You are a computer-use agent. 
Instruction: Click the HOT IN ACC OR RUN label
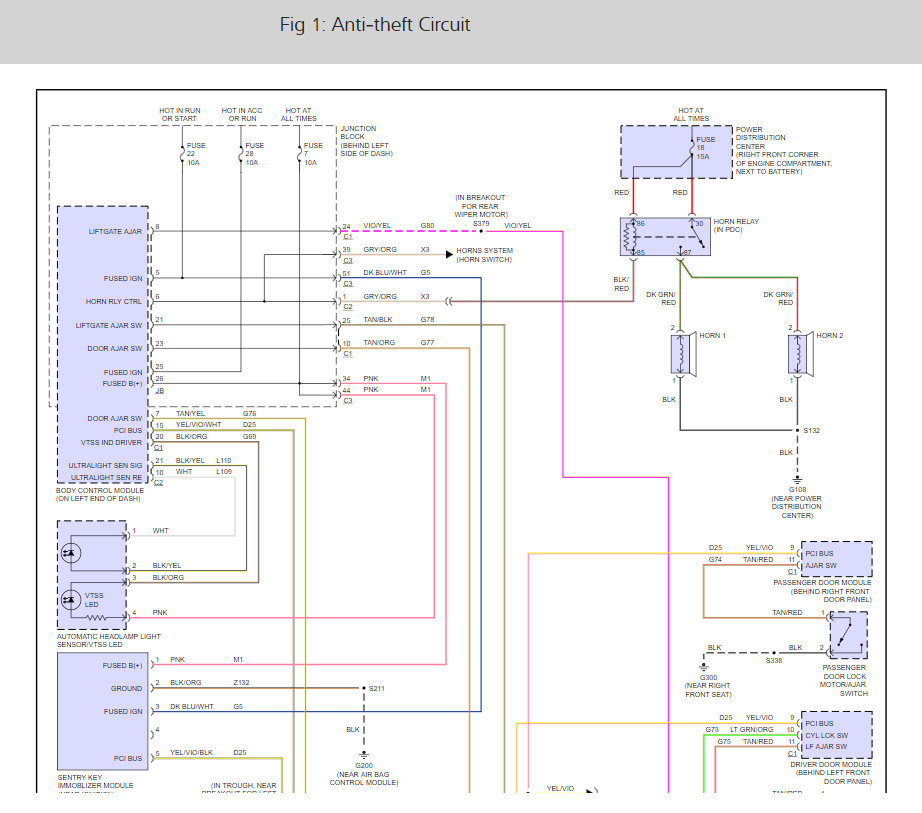tap(242, 115)
